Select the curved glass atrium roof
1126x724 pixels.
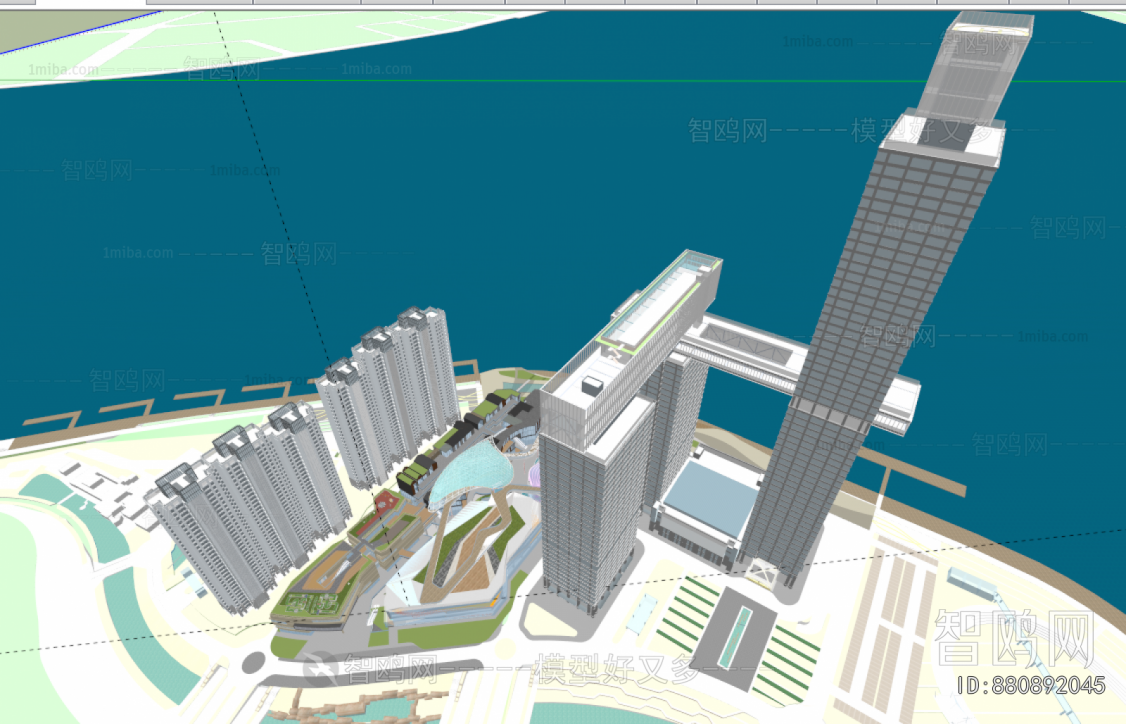[470, 473]
